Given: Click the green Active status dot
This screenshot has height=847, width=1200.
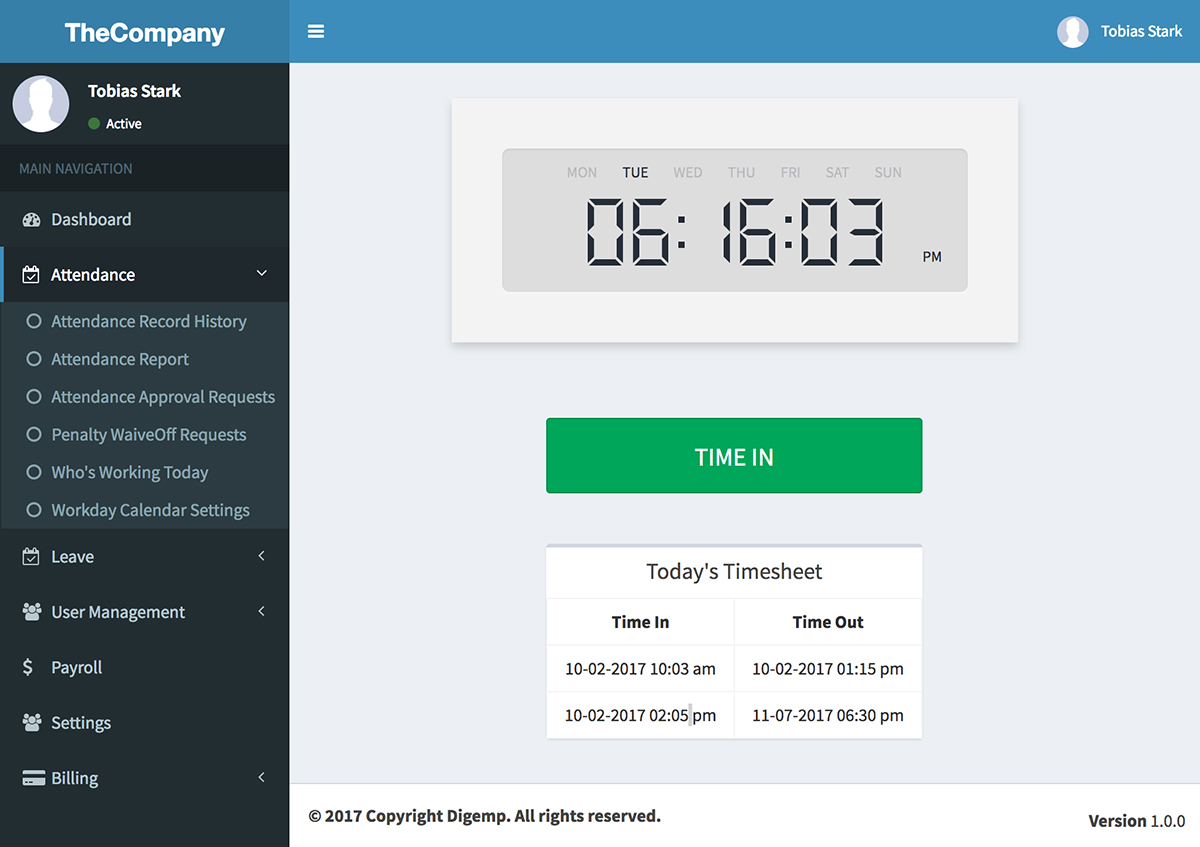Looking at the screenshot, I should (x=94, y=124).
